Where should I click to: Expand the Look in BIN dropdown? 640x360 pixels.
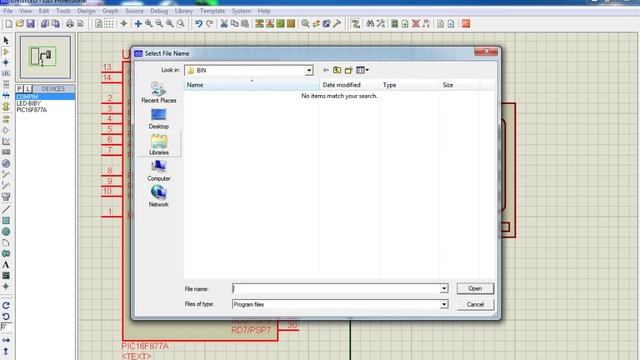pyautogui.click(x=309, y=71)
